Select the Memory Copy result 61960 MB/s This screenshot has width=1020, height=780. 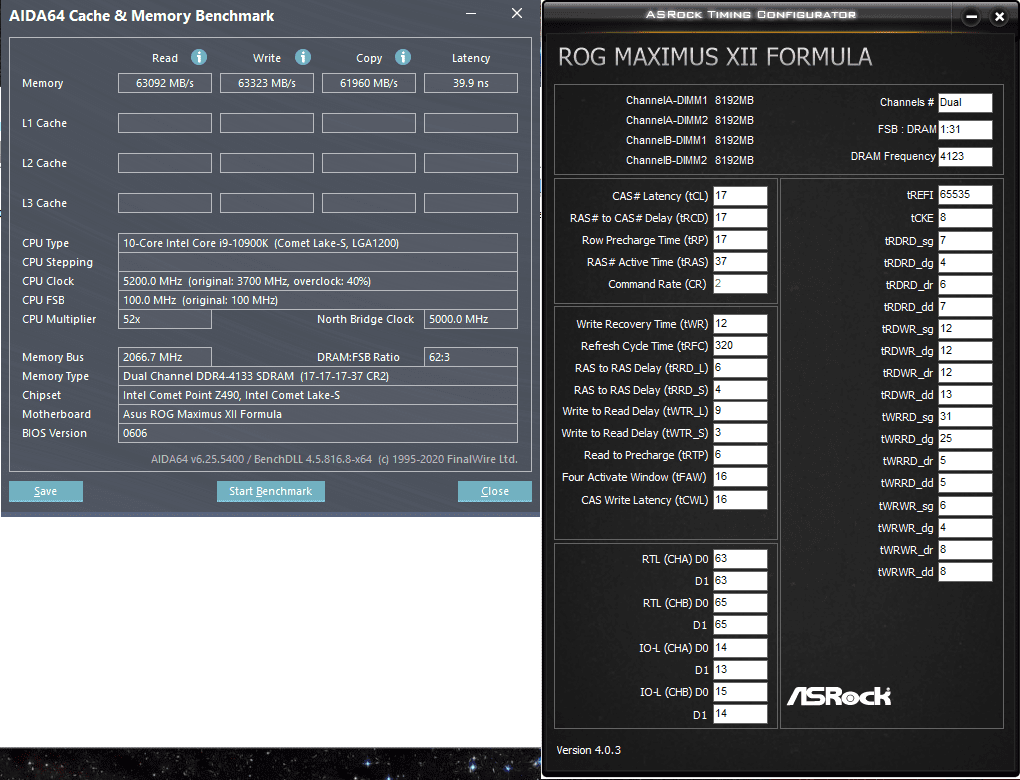pos(369,83)
